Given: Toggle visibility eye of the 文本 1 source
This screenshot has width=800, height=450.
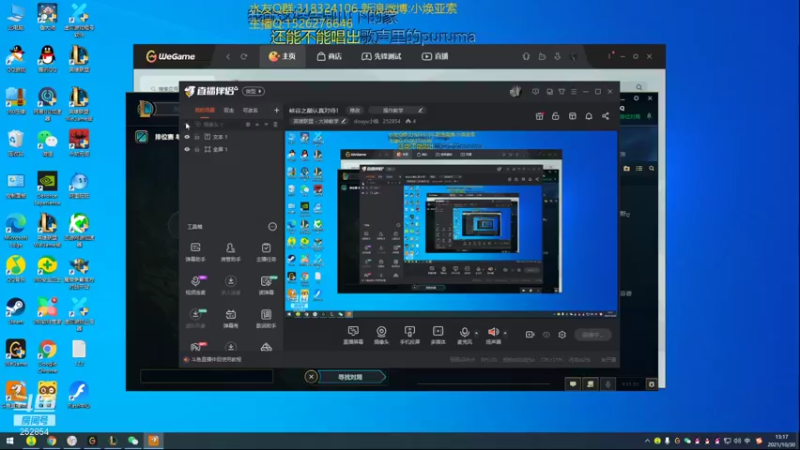Looking at the screenshot, I should 187,137.
